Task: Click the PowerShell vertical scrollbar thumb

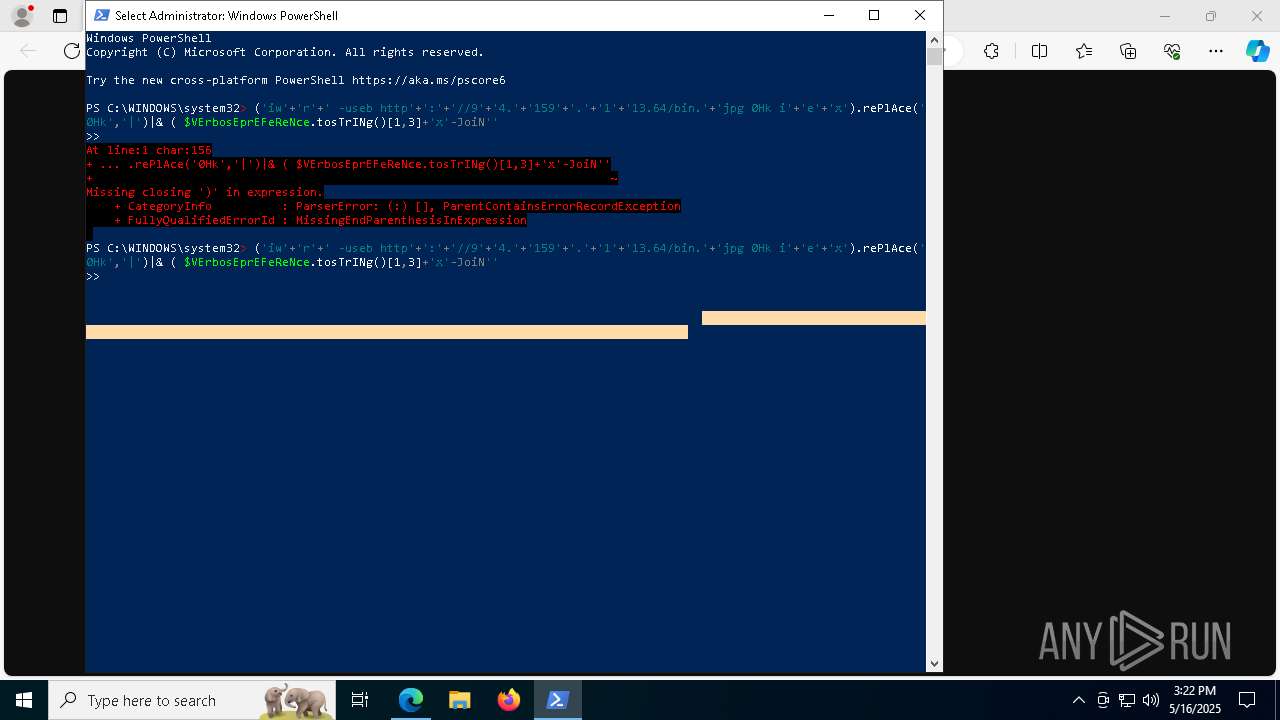Action: (x=935, y=56)
